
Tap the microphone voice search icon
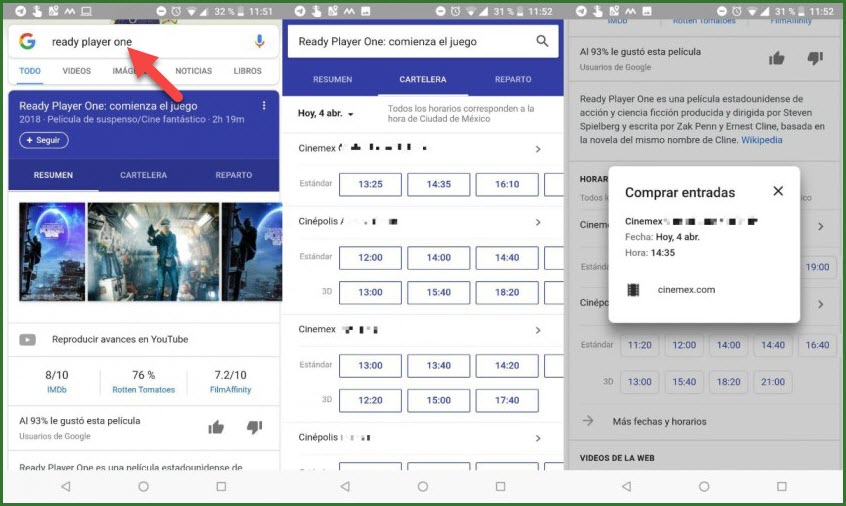tap(259, 42)
